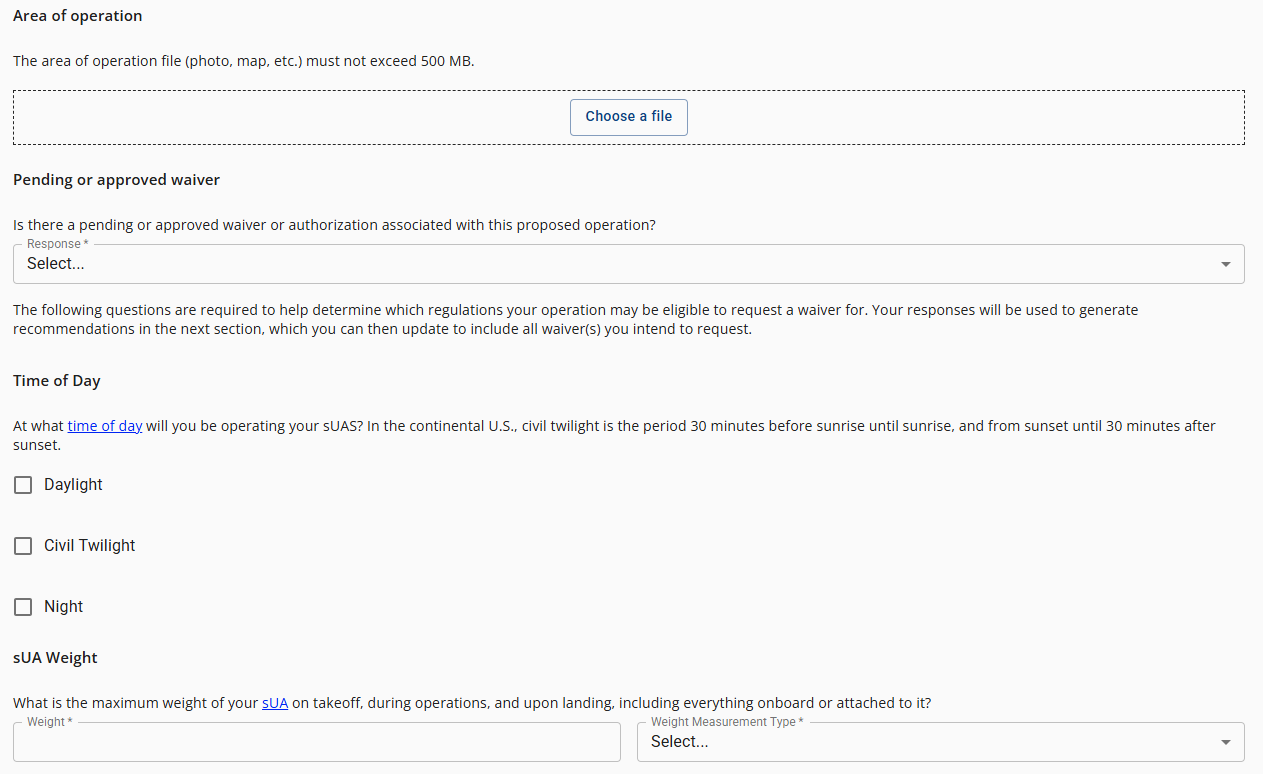Open the Response select dropdown

click(x=628, y=263)
